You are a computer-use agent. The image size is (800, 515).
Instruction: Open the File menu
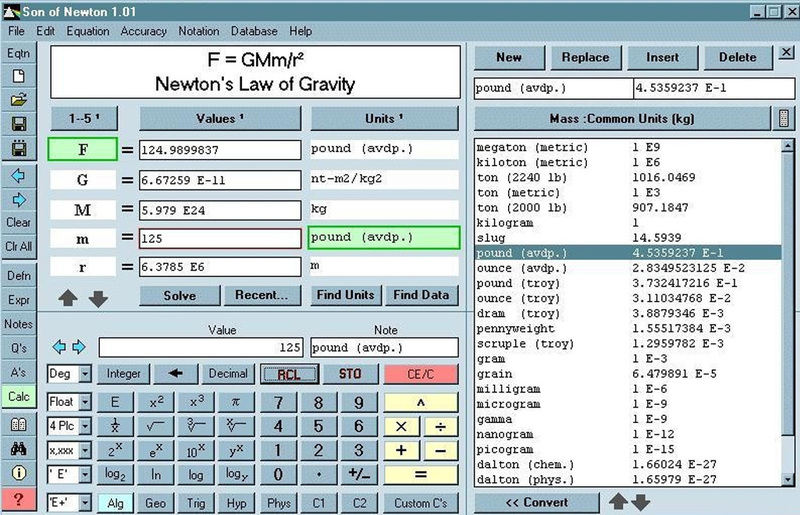pyautogui.click(x=16, y=31)
